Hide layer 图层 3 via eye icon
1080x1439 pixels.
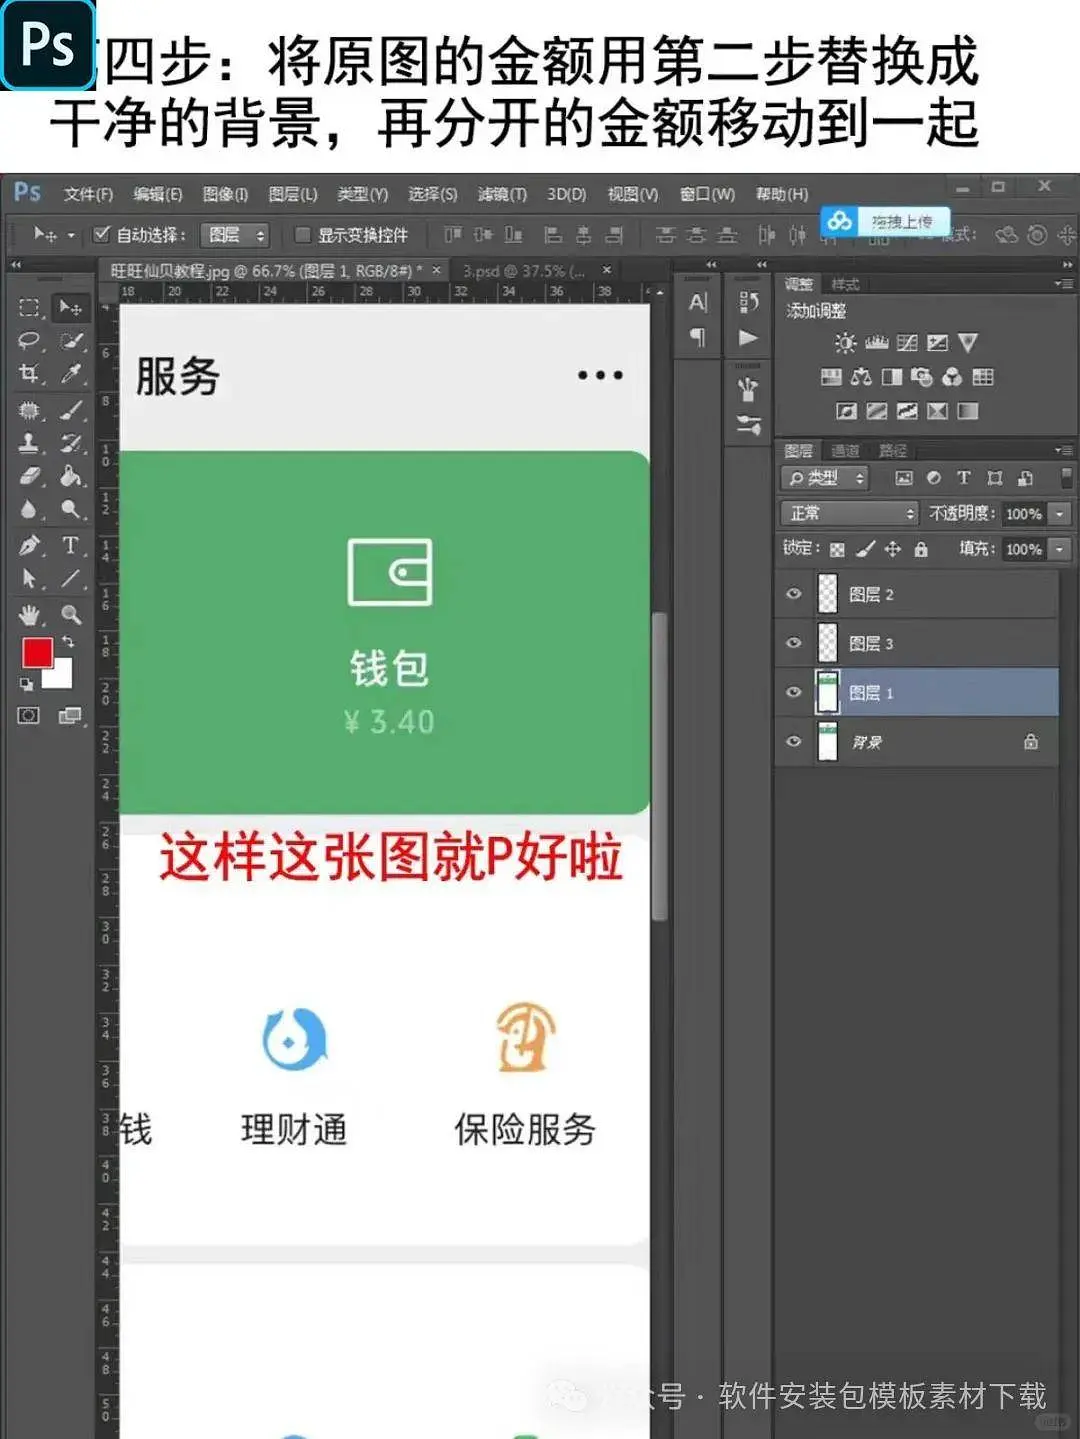pos(794,643)
